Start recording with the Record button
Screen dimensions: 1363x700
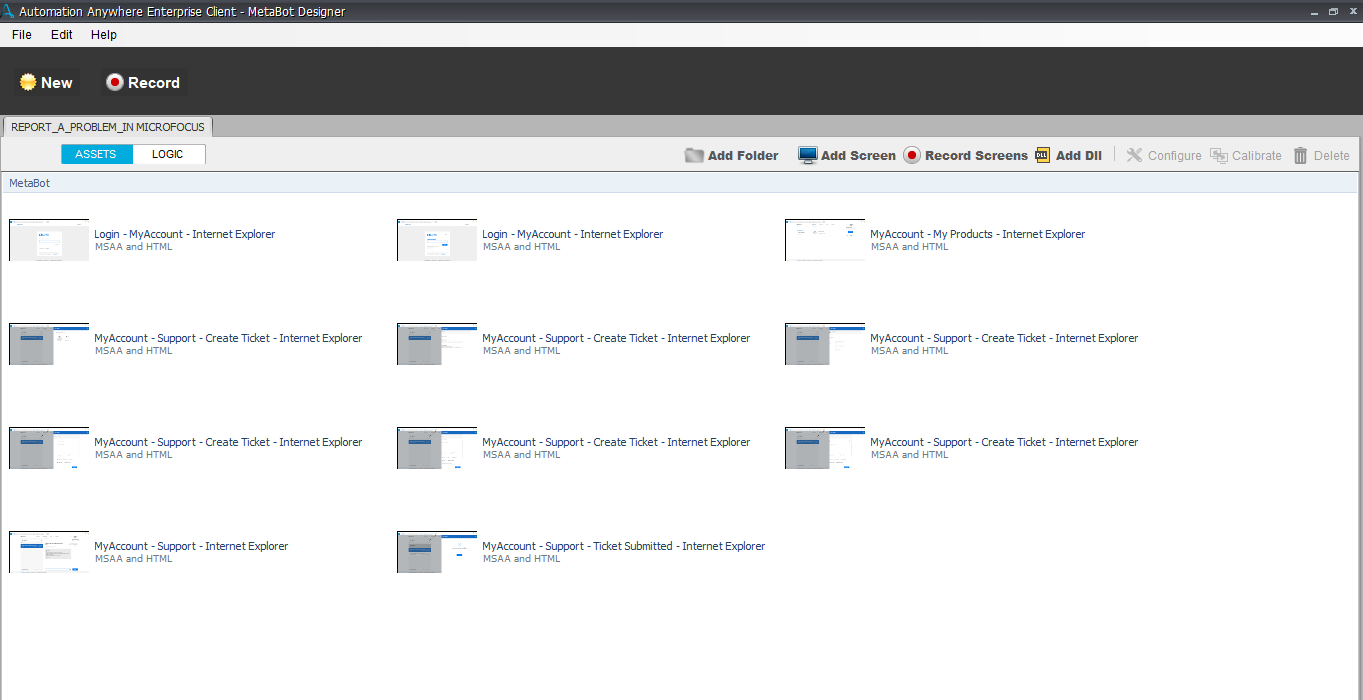[x=143, y=83]
